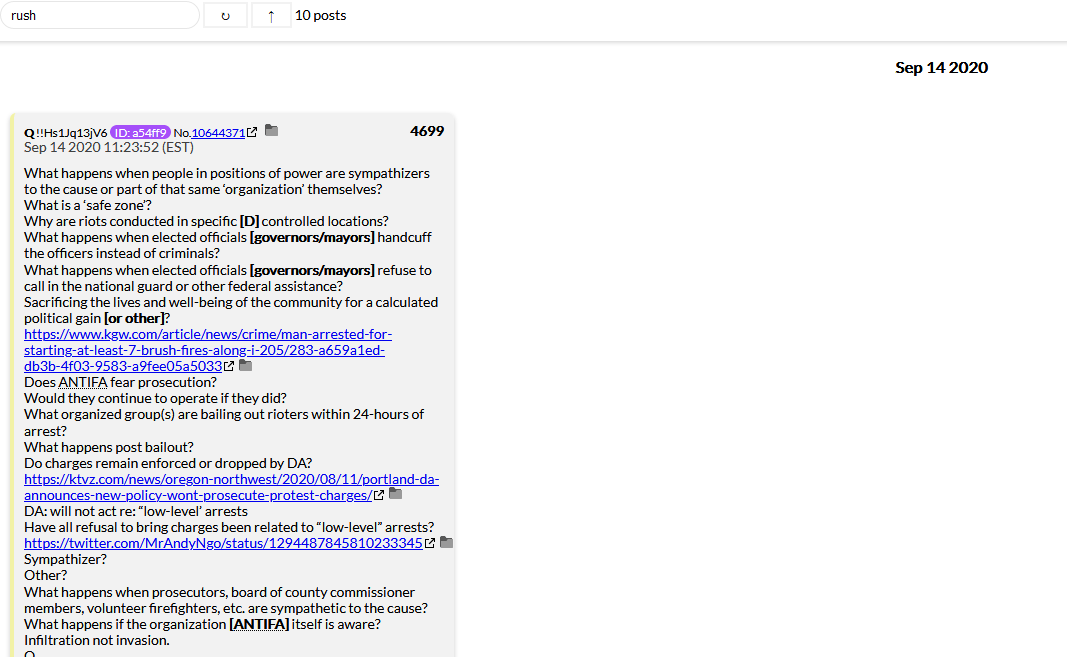Click the Q !!Hs1Jq13jV6 tripcode
The height and width of the screenshot is (657, 1067).
click(65, 133)
